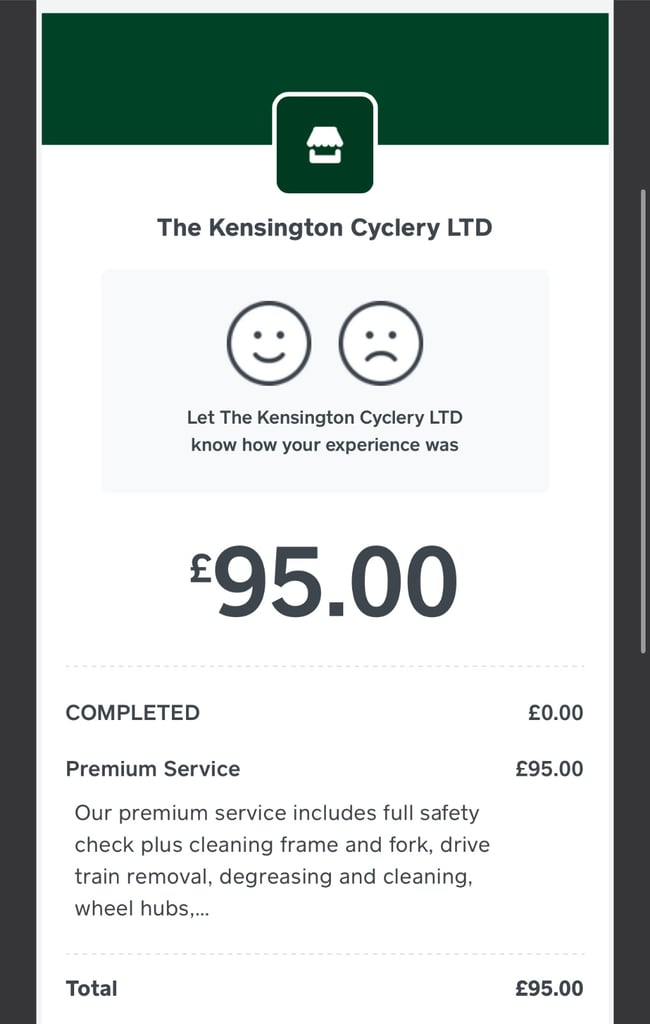Click the £95.00 price for Premium Service
Image resolution: width=650 pixels, height=1024 pixels.
[x=549, y=769]
